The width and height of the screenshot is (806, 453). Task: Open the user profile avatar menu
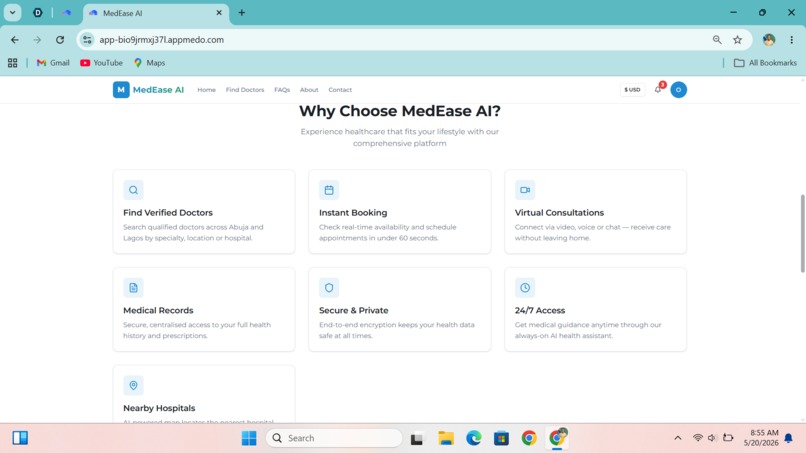pos(679,89)
